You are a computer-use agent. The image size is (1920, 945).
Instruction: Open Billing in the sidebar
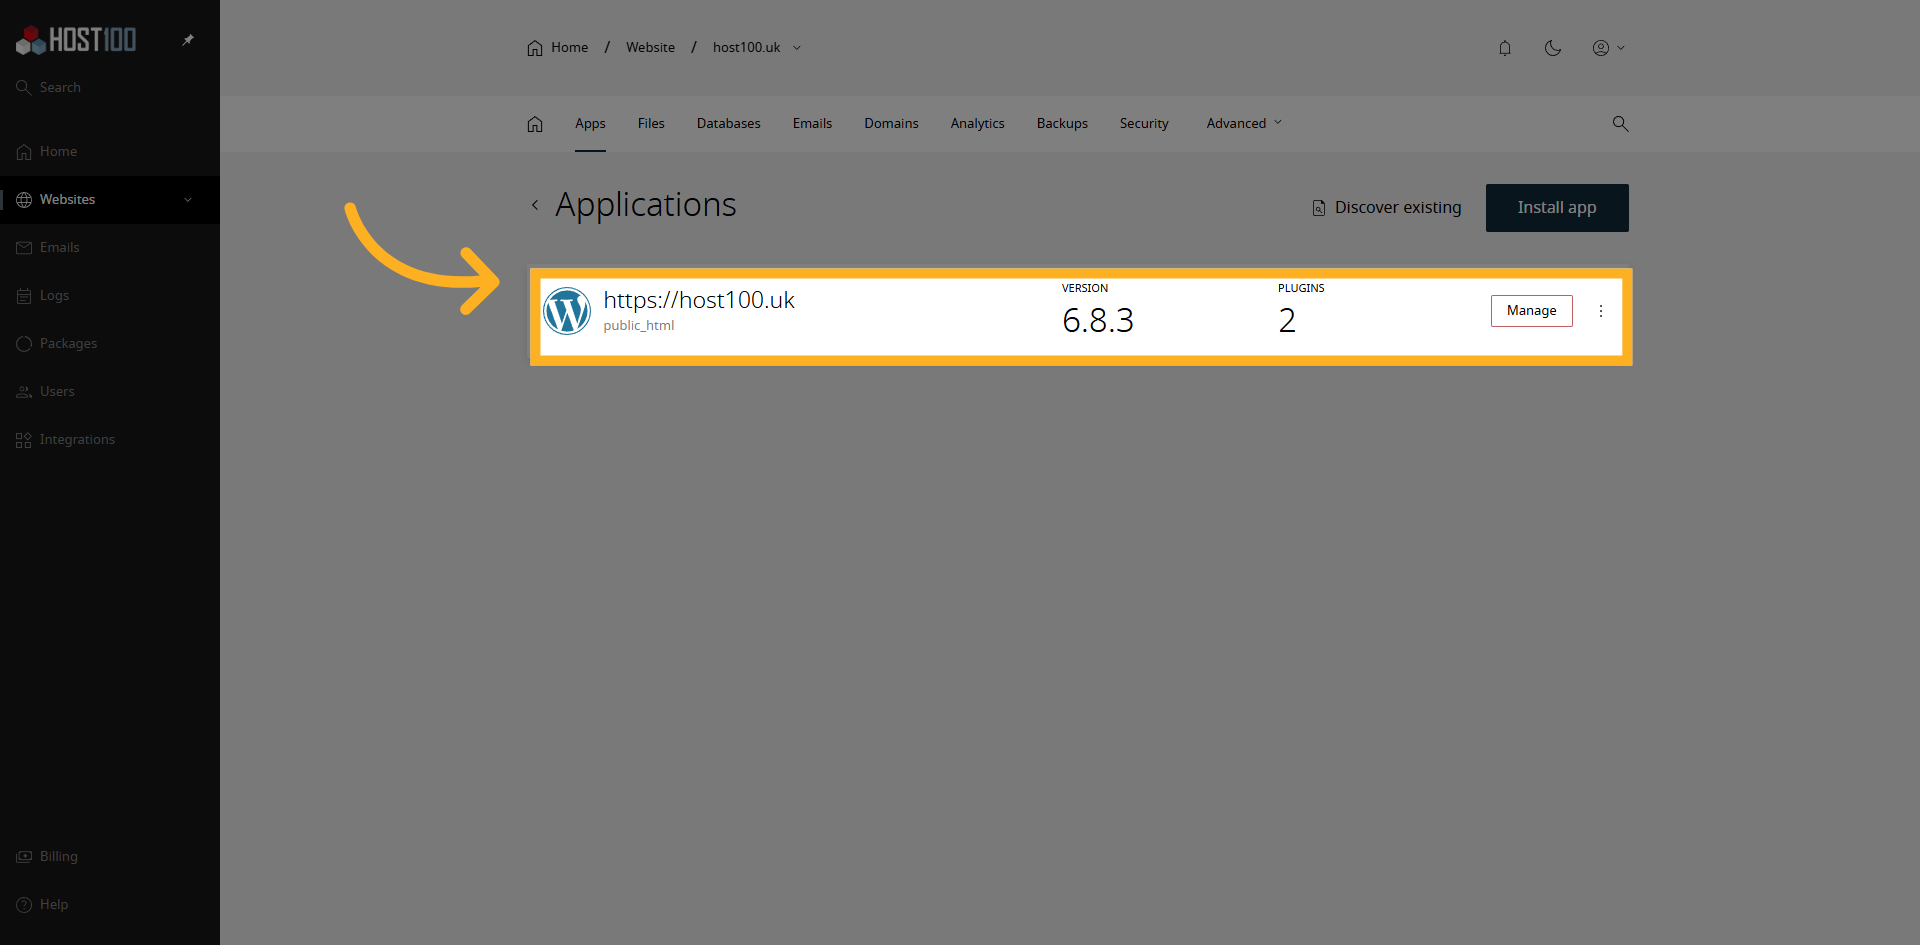click(110, 857)
